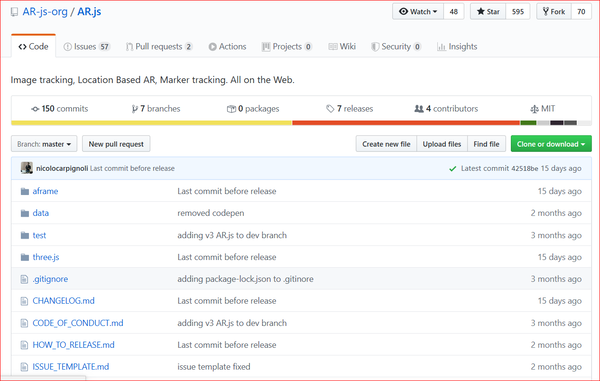Screen dimensions: 600x381
Task: Open latest commit hash 42518be
Action: pos(525,168)
